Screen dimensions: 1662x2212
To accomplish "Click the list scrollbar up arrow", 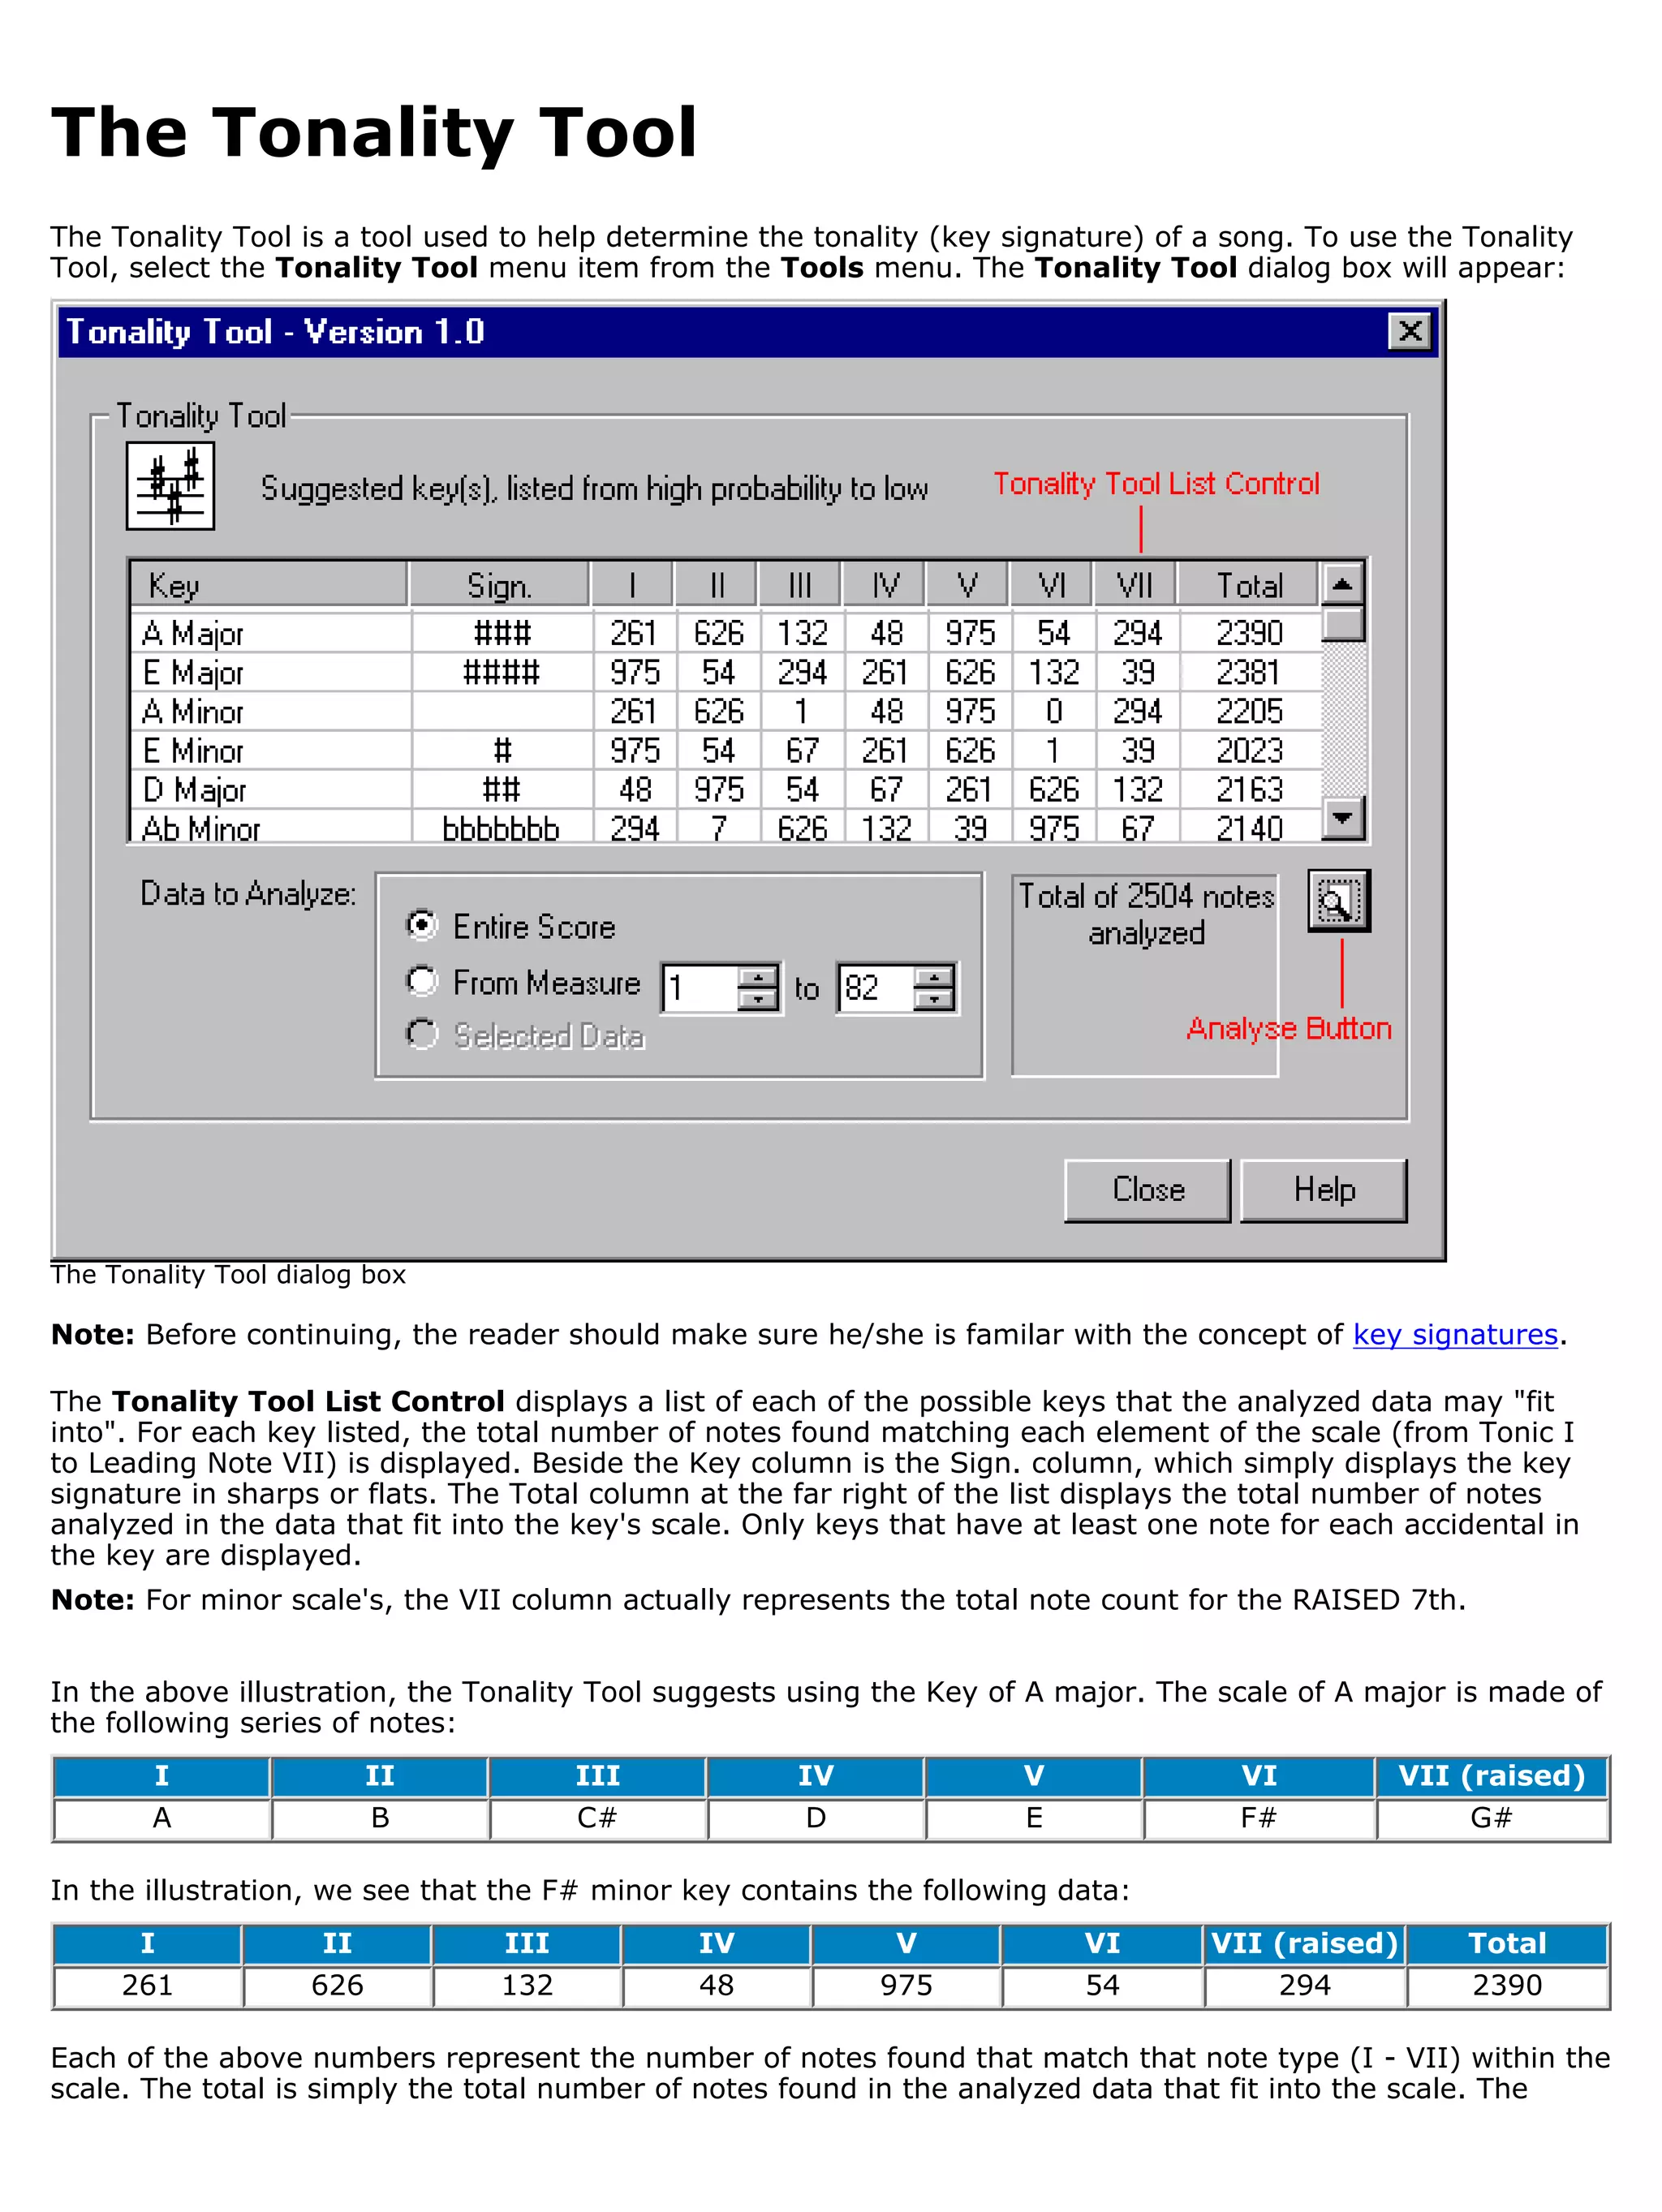I will [x=1343, y=584].
